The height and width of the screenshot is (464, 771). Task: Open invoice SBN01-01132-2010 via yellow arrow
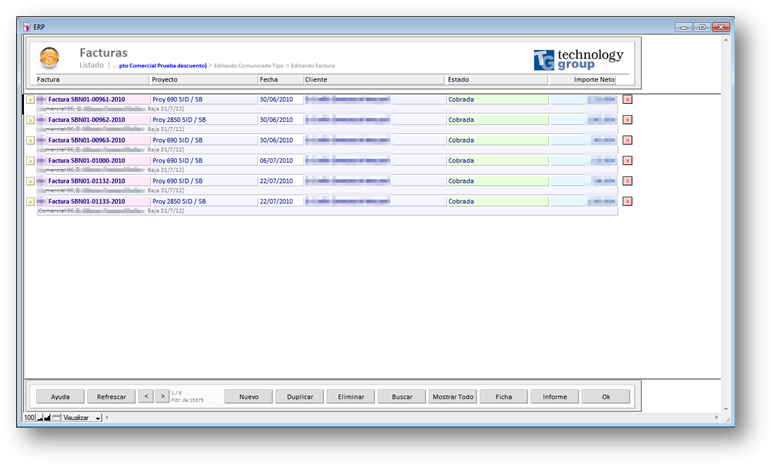30,182
